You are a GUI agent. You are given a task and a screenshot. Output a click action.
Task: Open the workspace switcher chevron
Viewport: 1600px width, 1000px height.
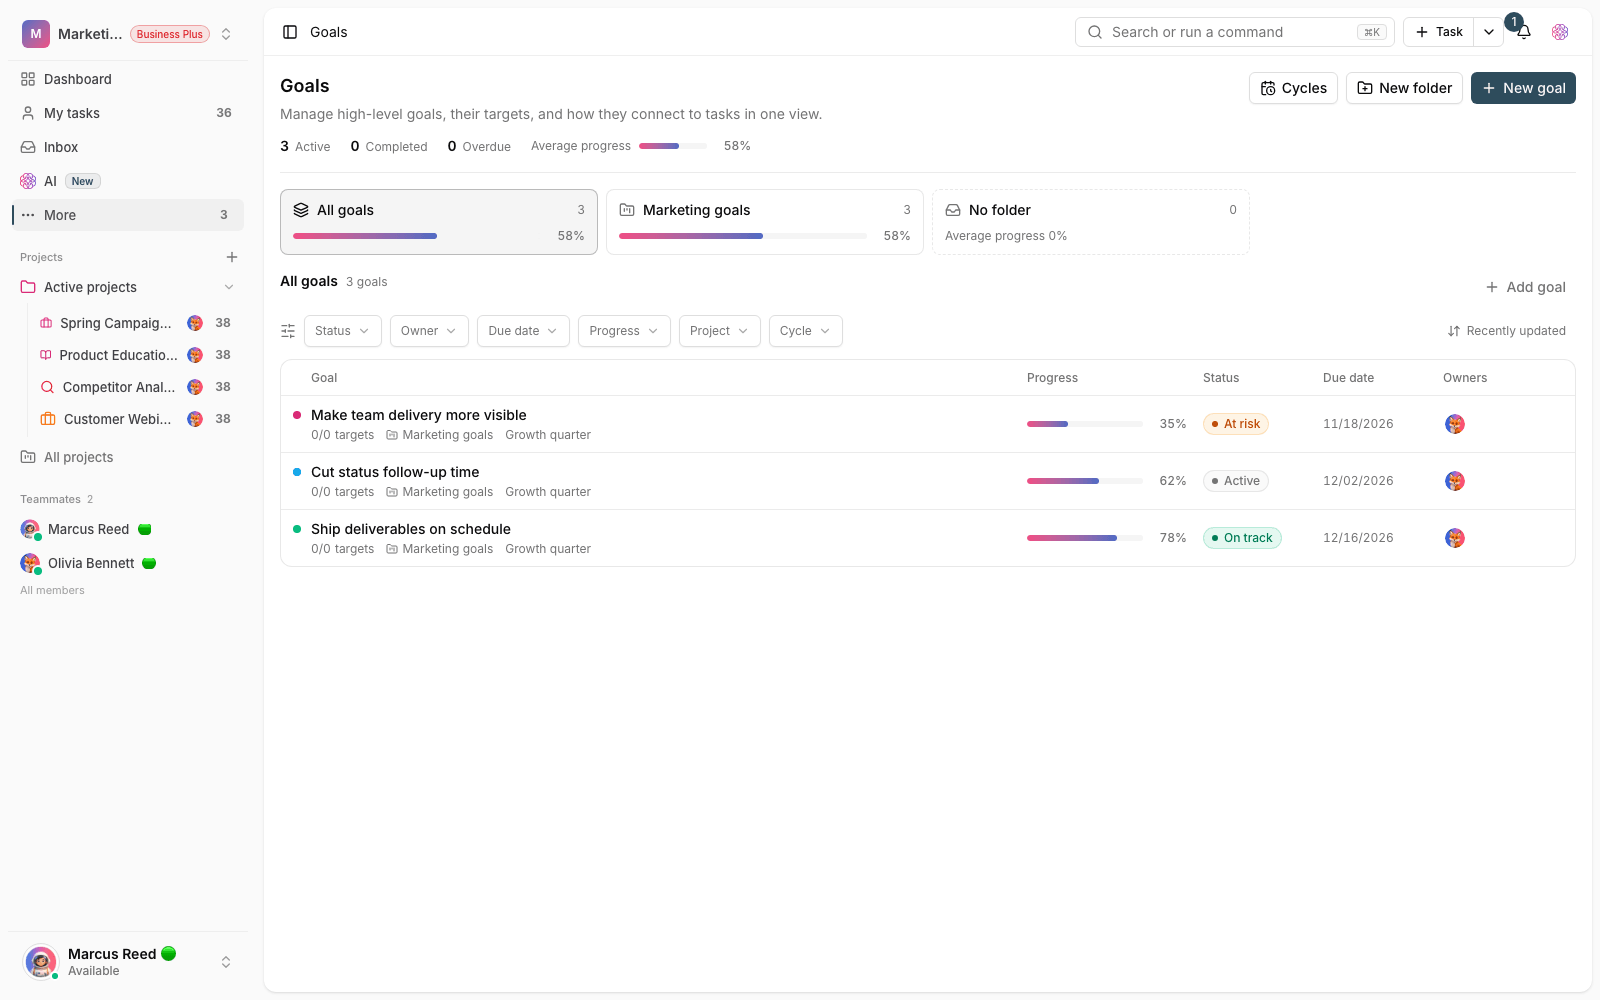tap(226, 34)
